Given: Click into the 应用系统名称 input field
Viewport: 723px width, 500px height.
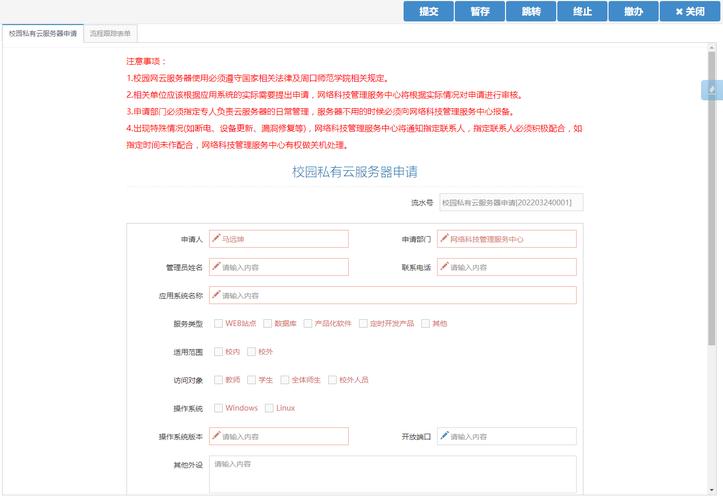Looking at the screenshot, I should (x=393, y=295).
